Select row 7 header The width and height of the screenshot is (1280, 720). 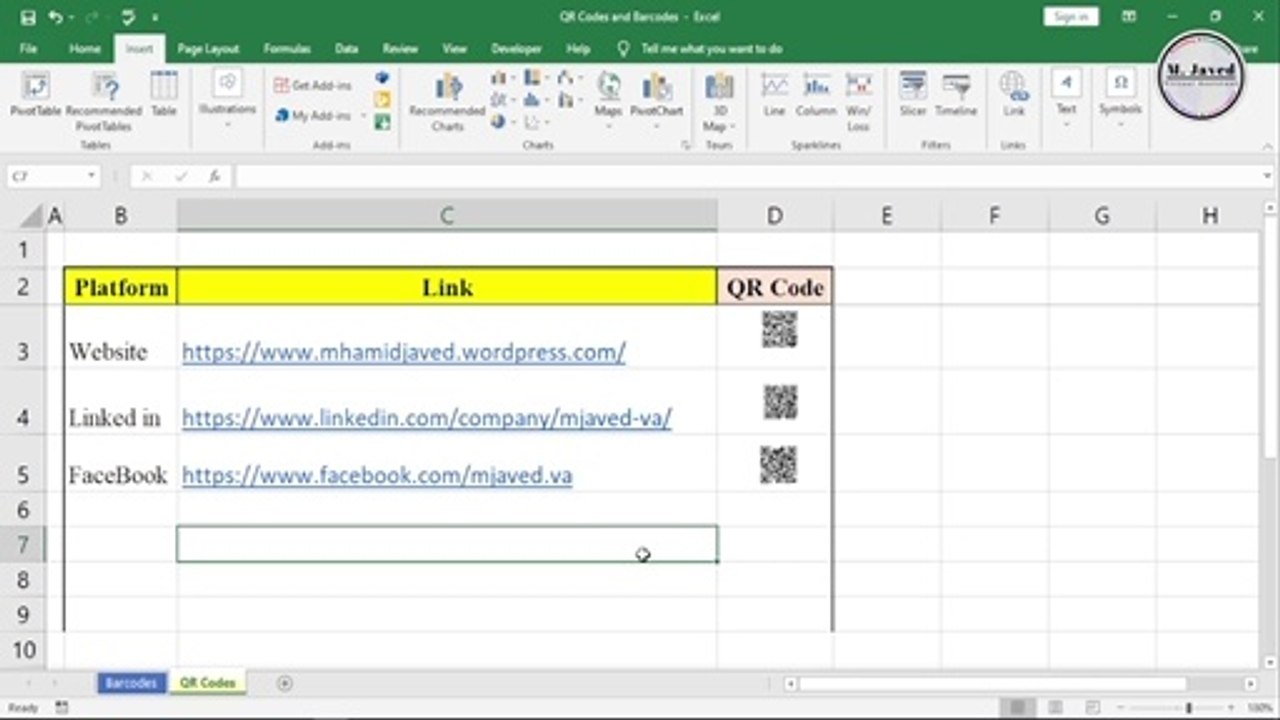[x=22, y=545]
